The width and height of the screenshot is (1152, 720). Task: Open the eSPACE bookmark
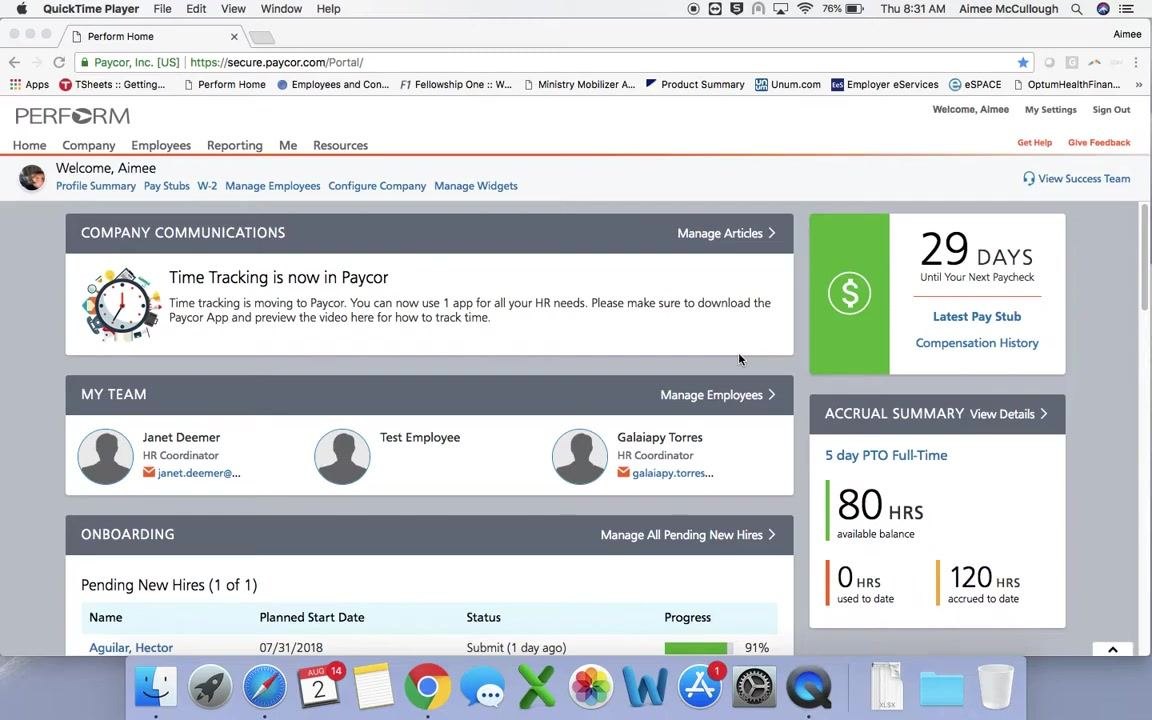pyautogui.click(x=975, y=84)
